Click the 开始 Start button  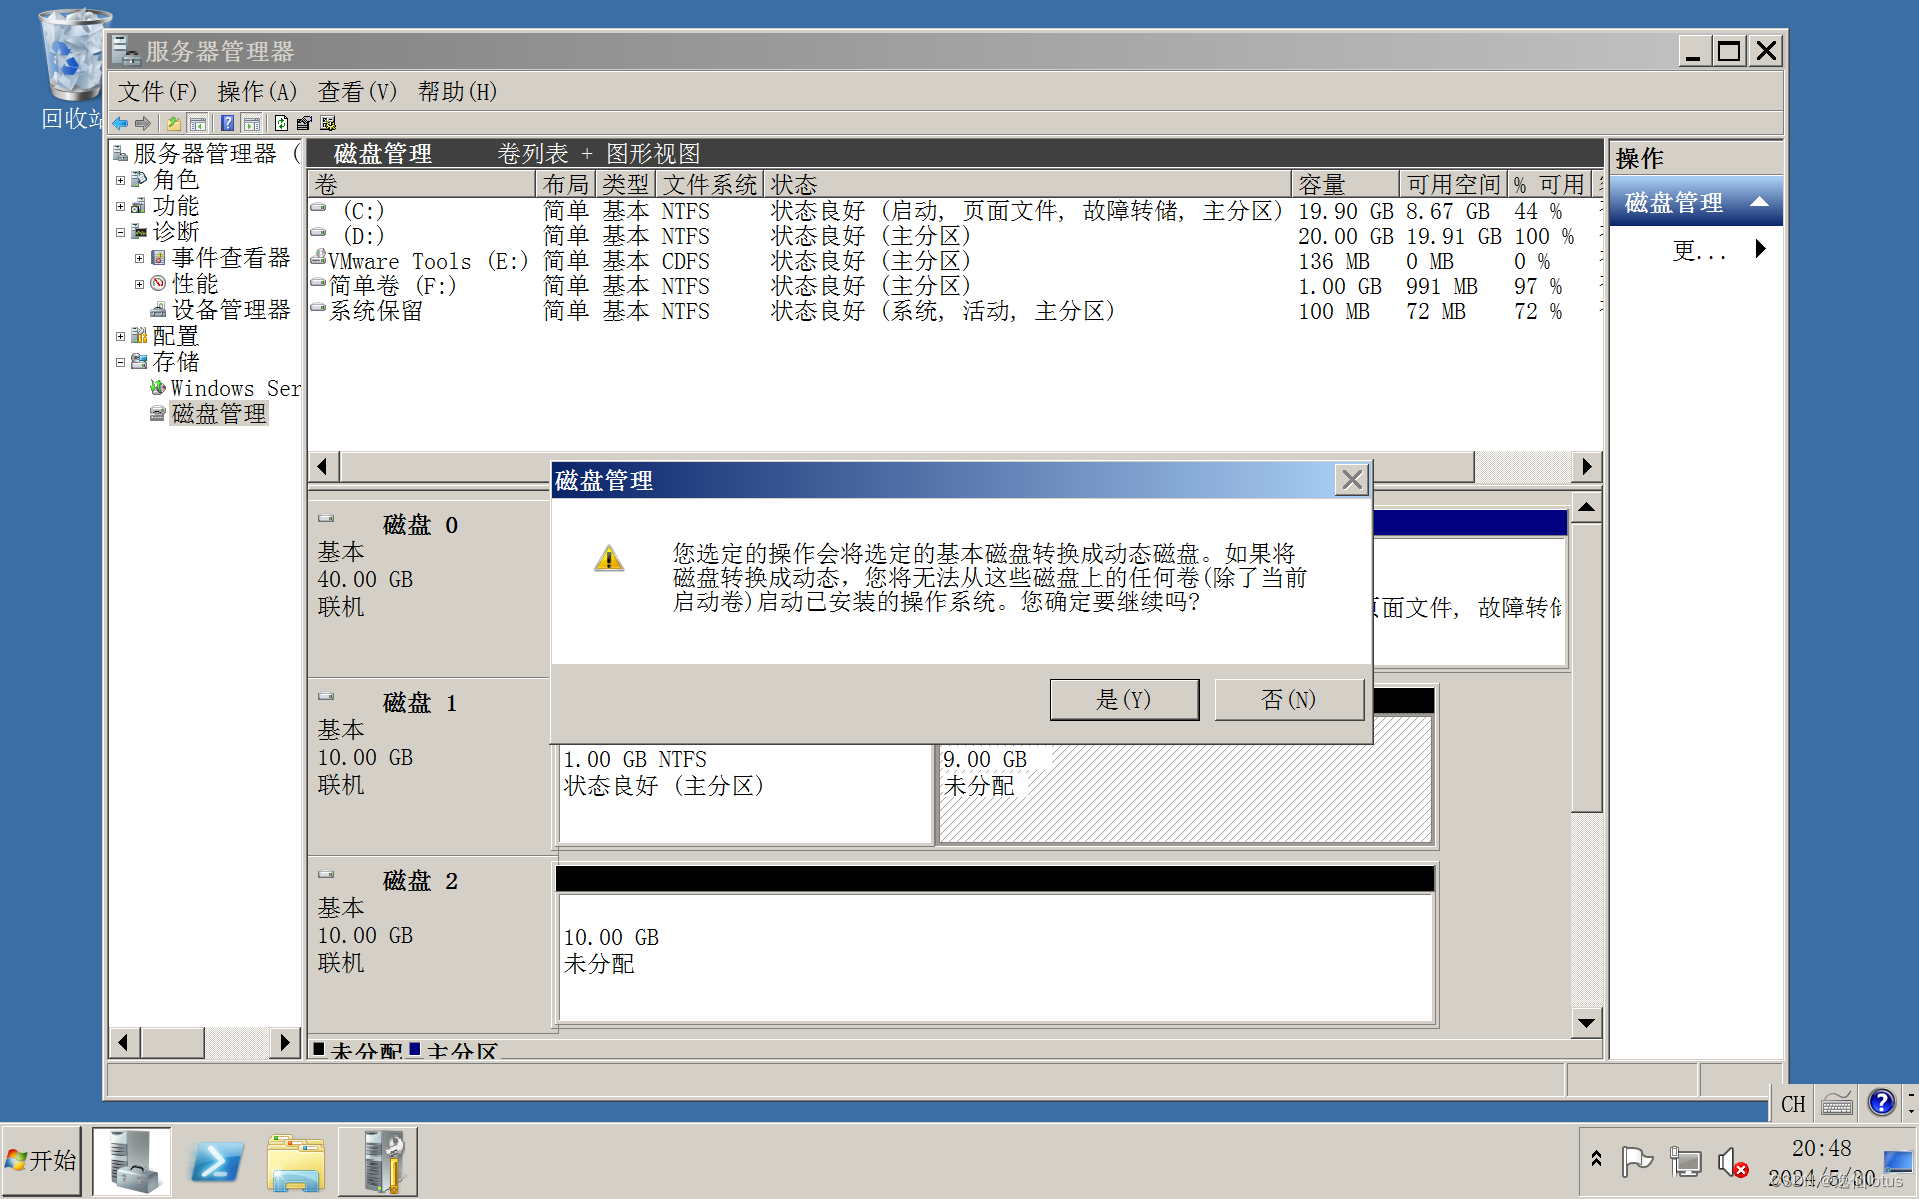pos(42,1161)
